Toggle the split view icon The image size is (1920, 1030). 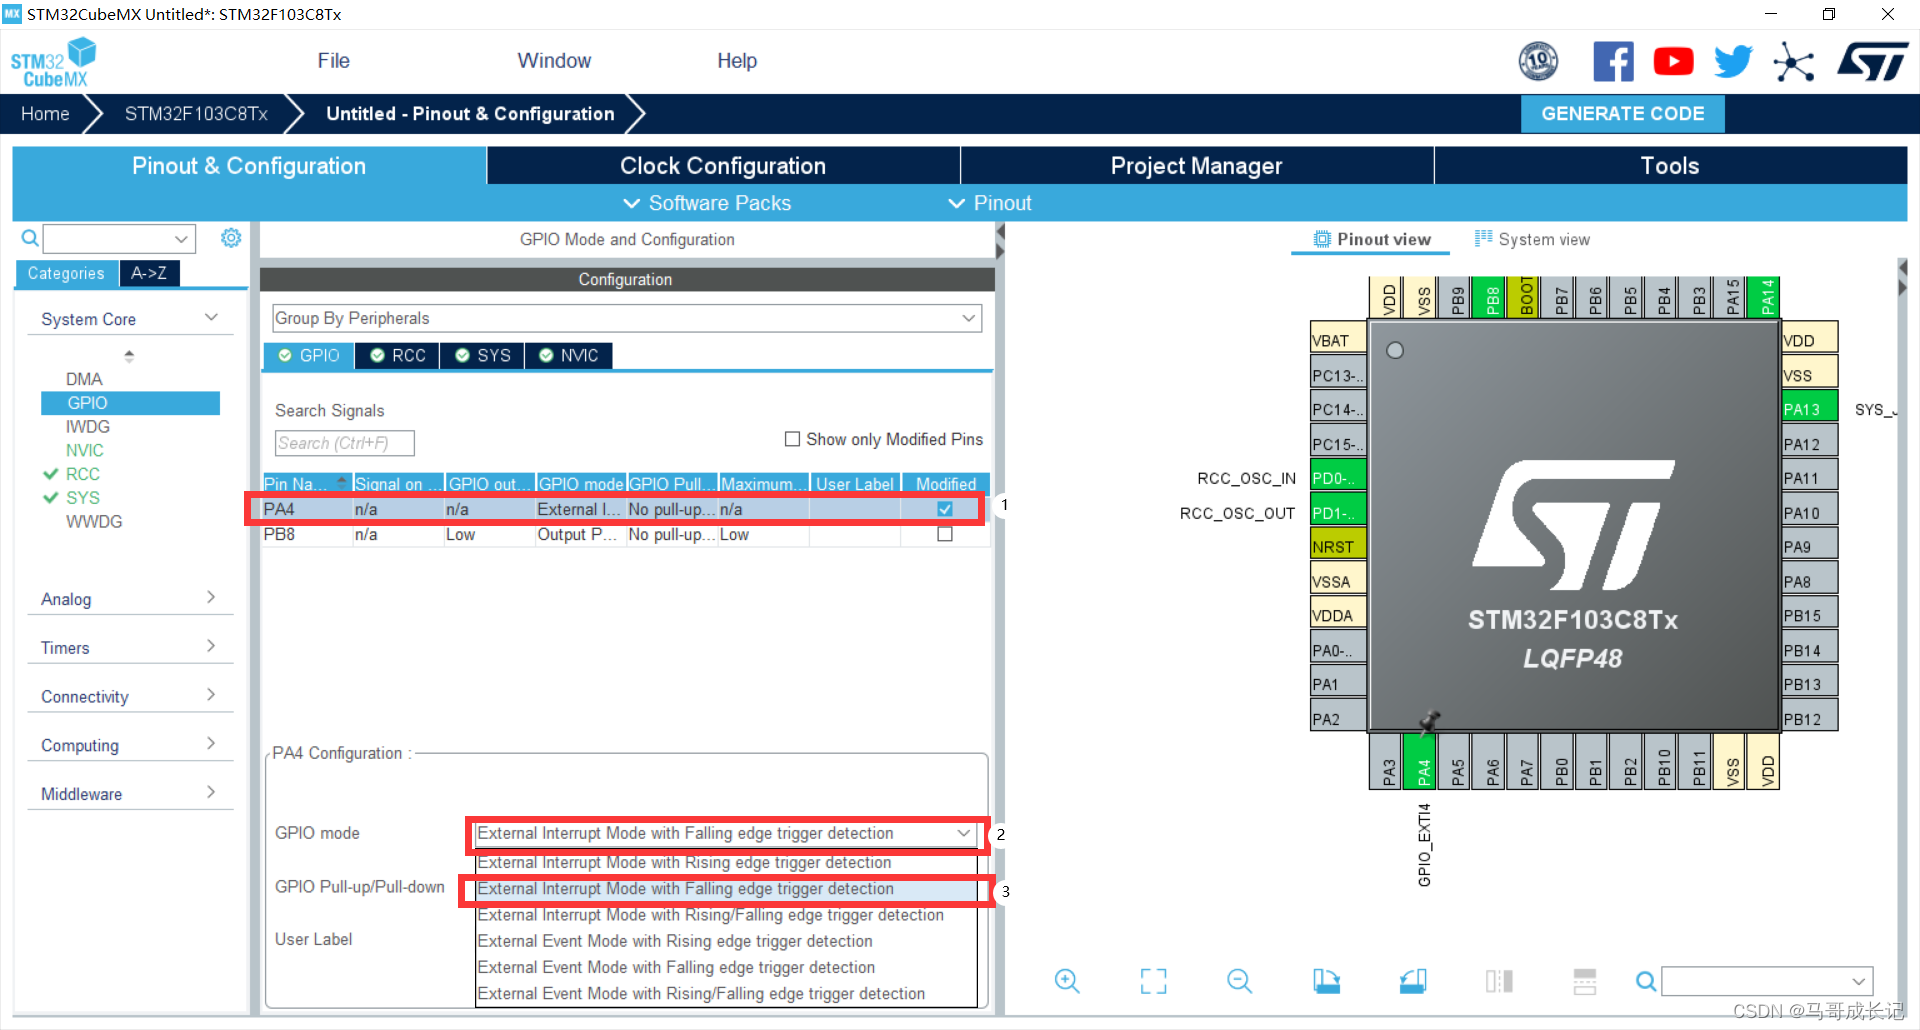click(1499, 981)
